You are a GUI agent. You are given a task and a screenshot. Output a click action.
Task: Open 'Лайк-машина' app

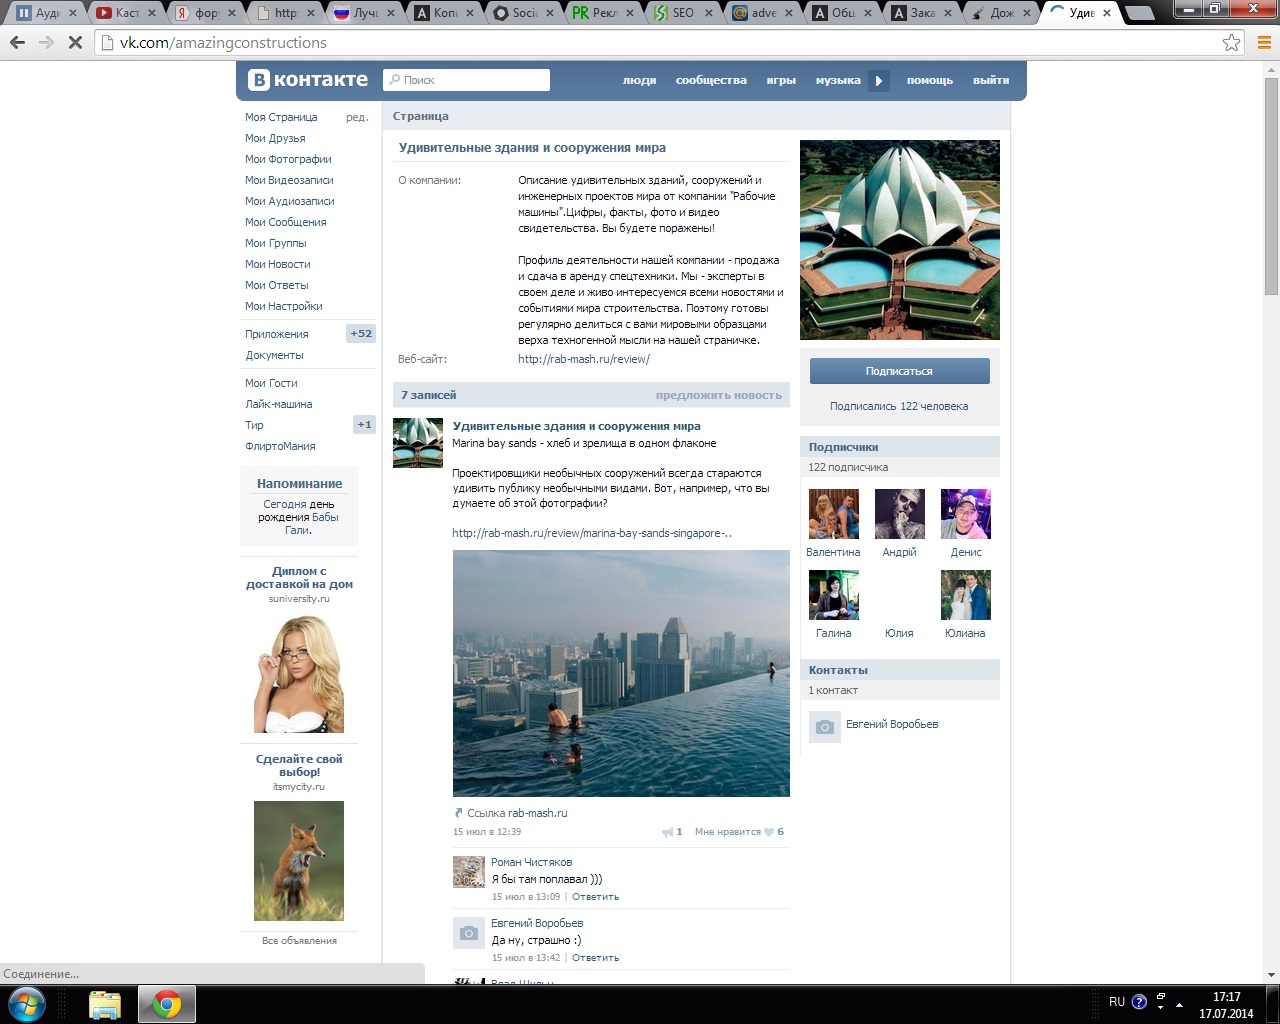279,404
